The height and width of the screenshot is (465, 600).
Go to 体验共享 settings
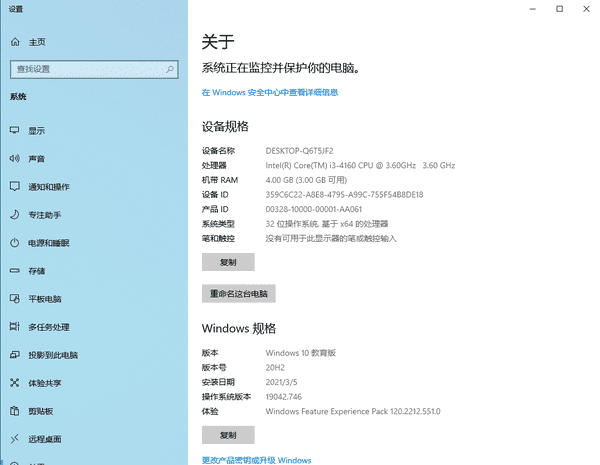click(45, 383)
